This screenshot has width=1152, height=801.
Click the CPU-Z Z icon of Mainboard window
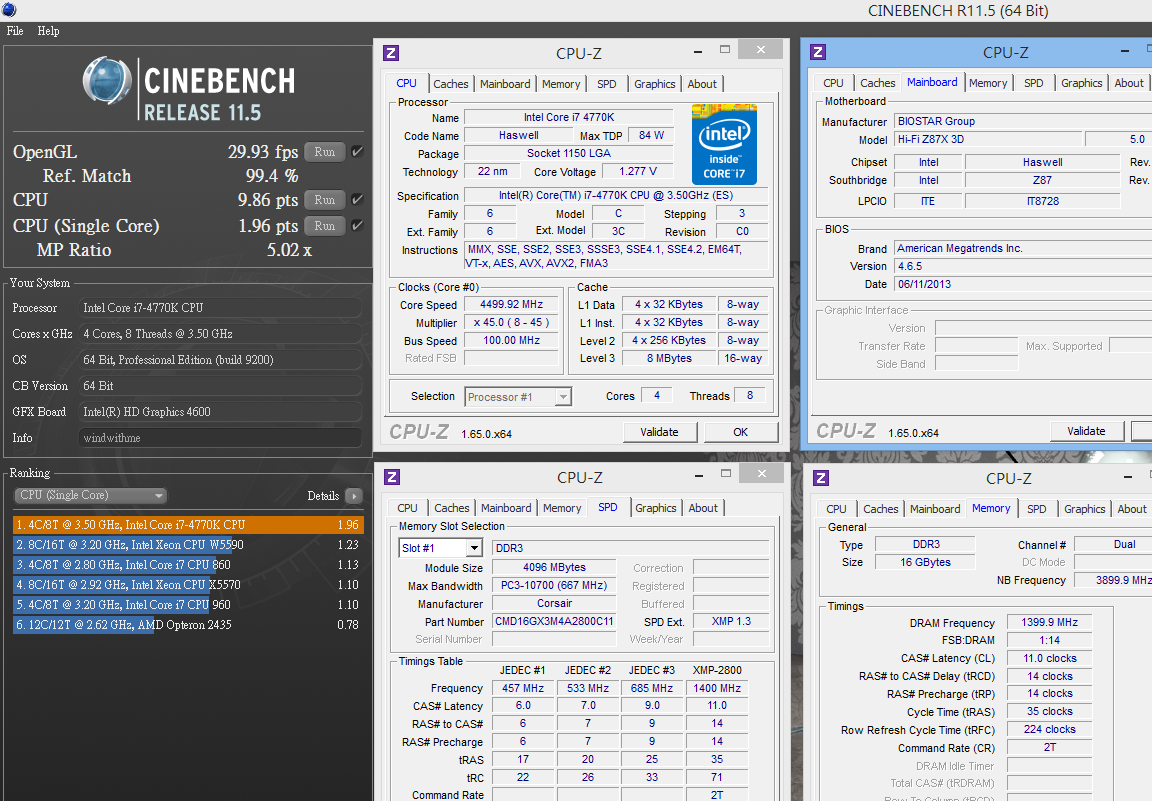[x=818, y=52]
